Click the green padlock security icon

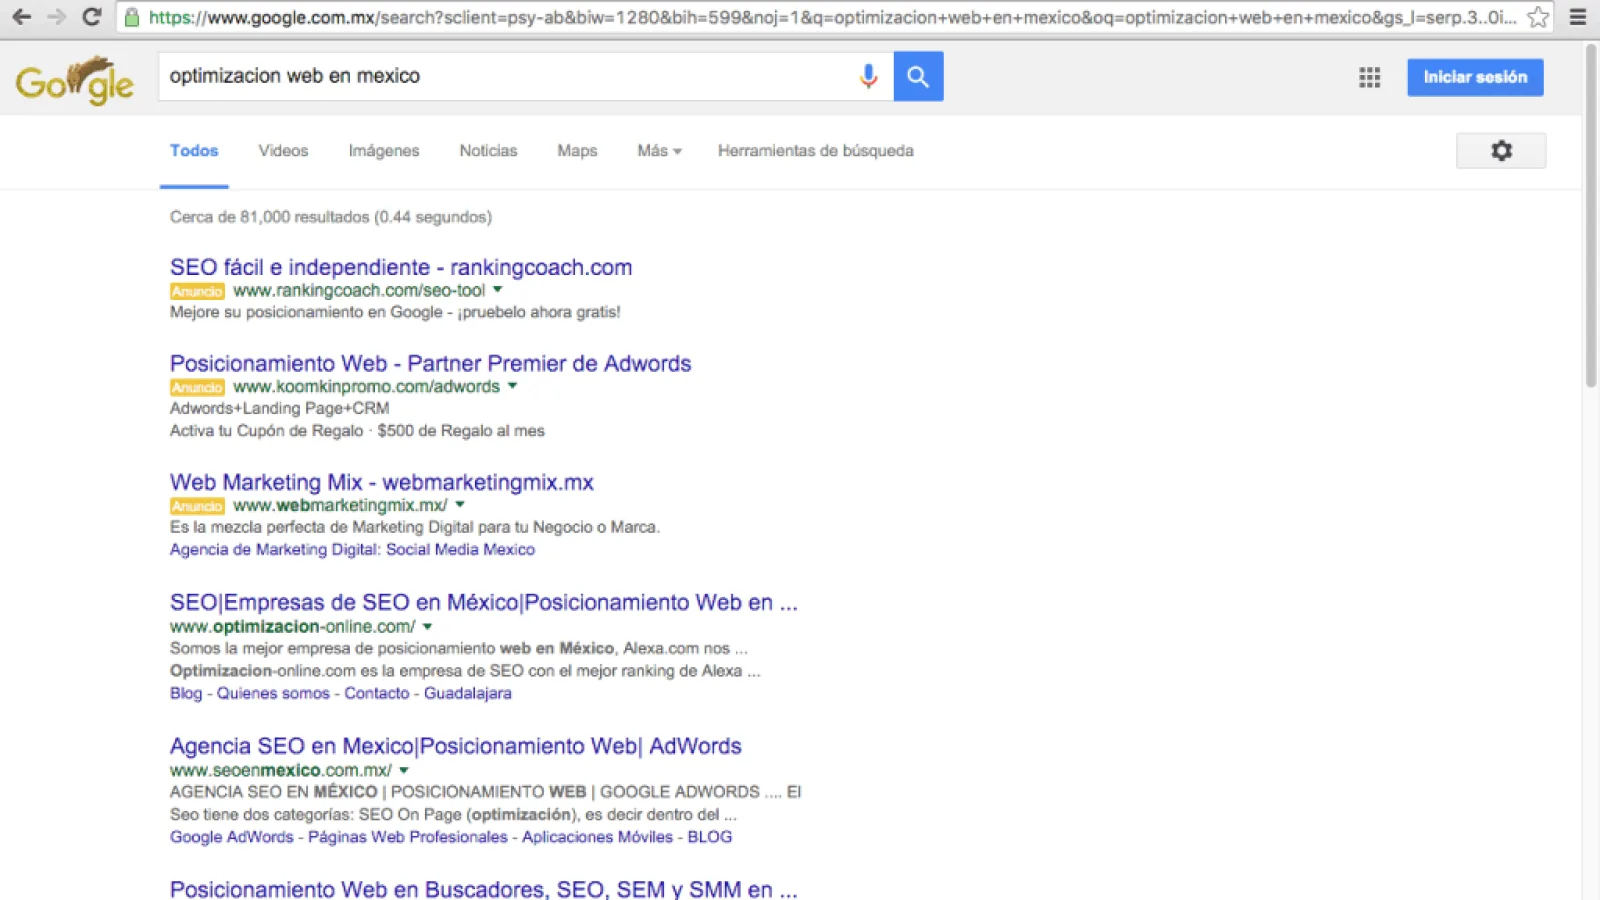[x=131, y=17]
